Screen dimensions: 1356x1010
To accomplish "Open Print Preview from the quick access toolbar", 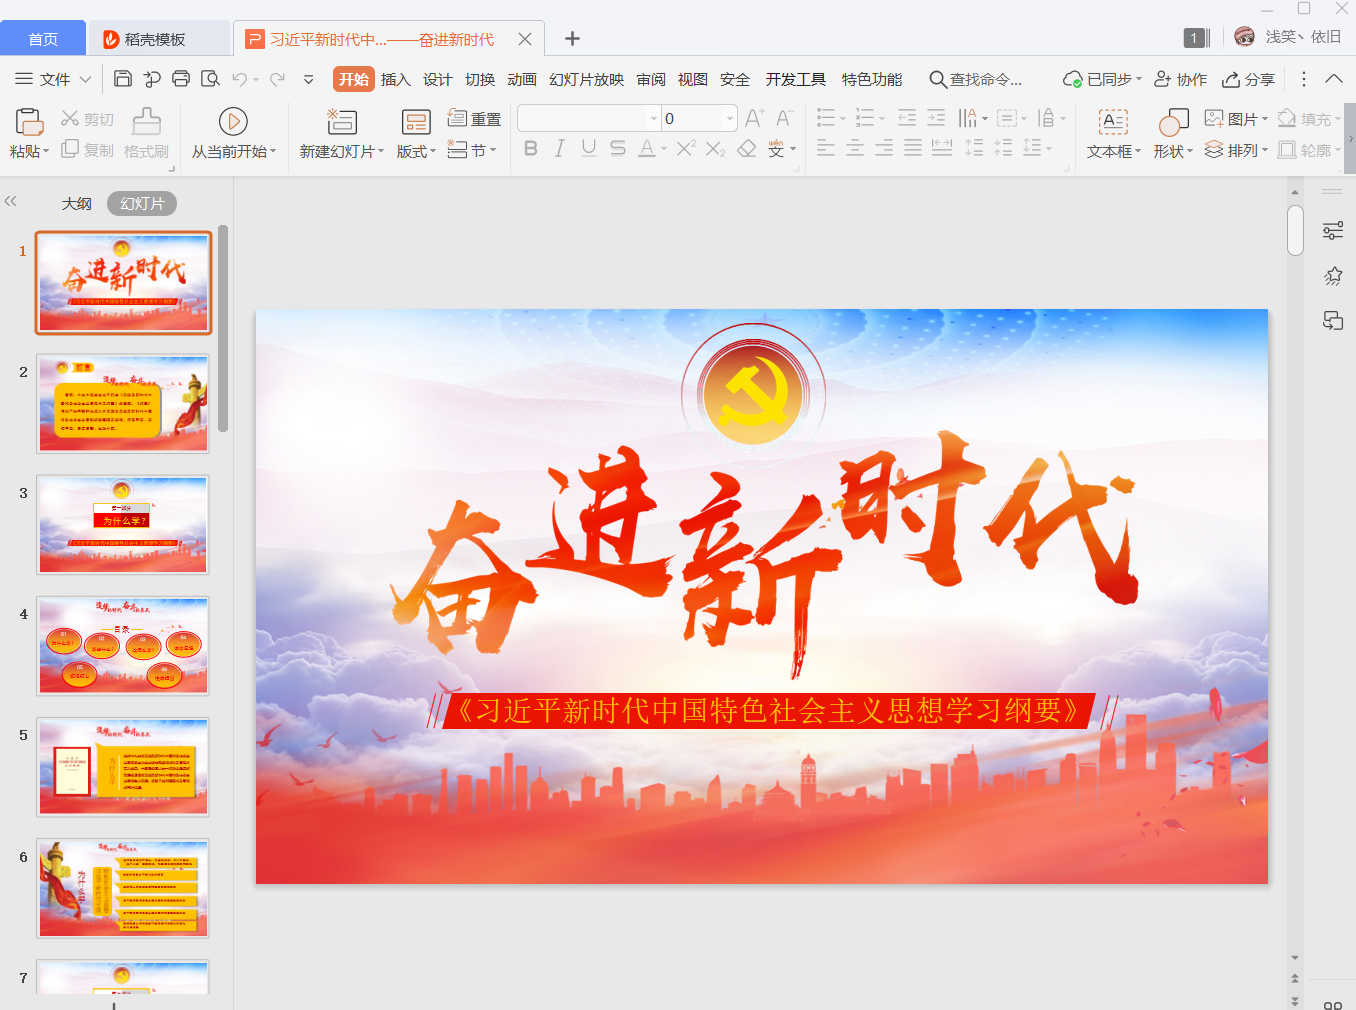I will coord(210,79).
